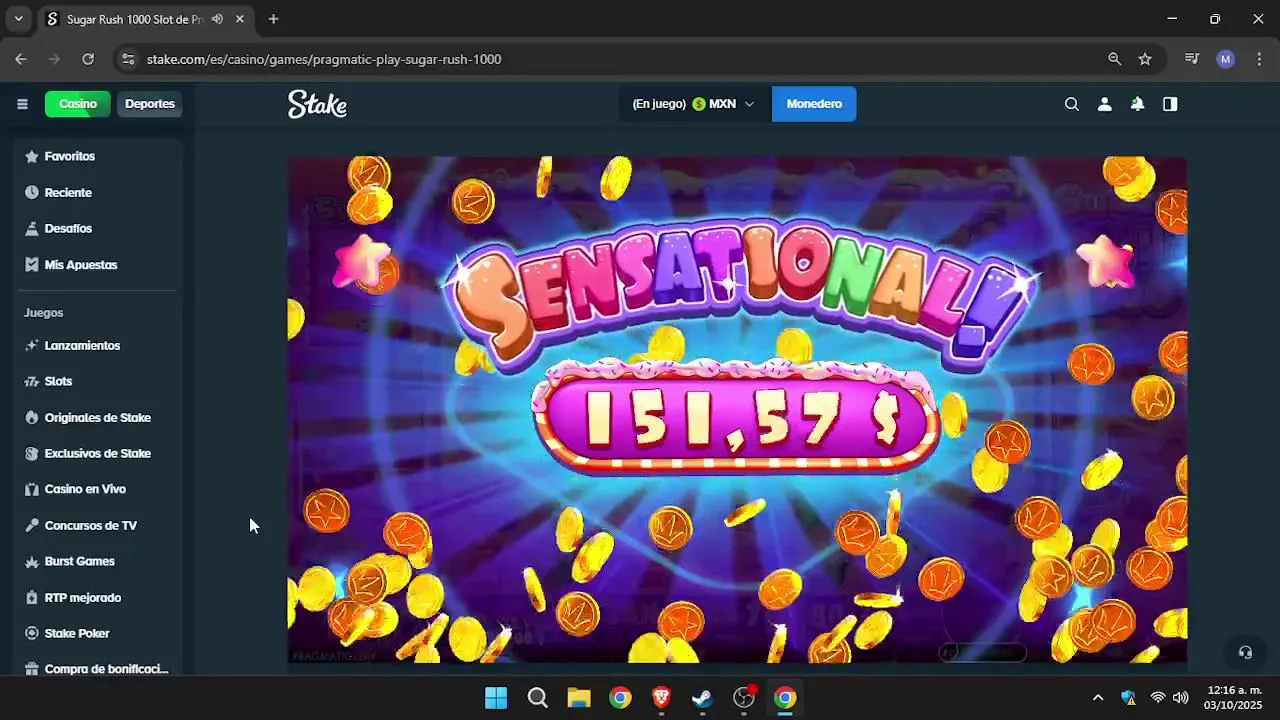The image size is (1280, 720).
Task: Open the clock and date panel
Action: coord(1233,697)
